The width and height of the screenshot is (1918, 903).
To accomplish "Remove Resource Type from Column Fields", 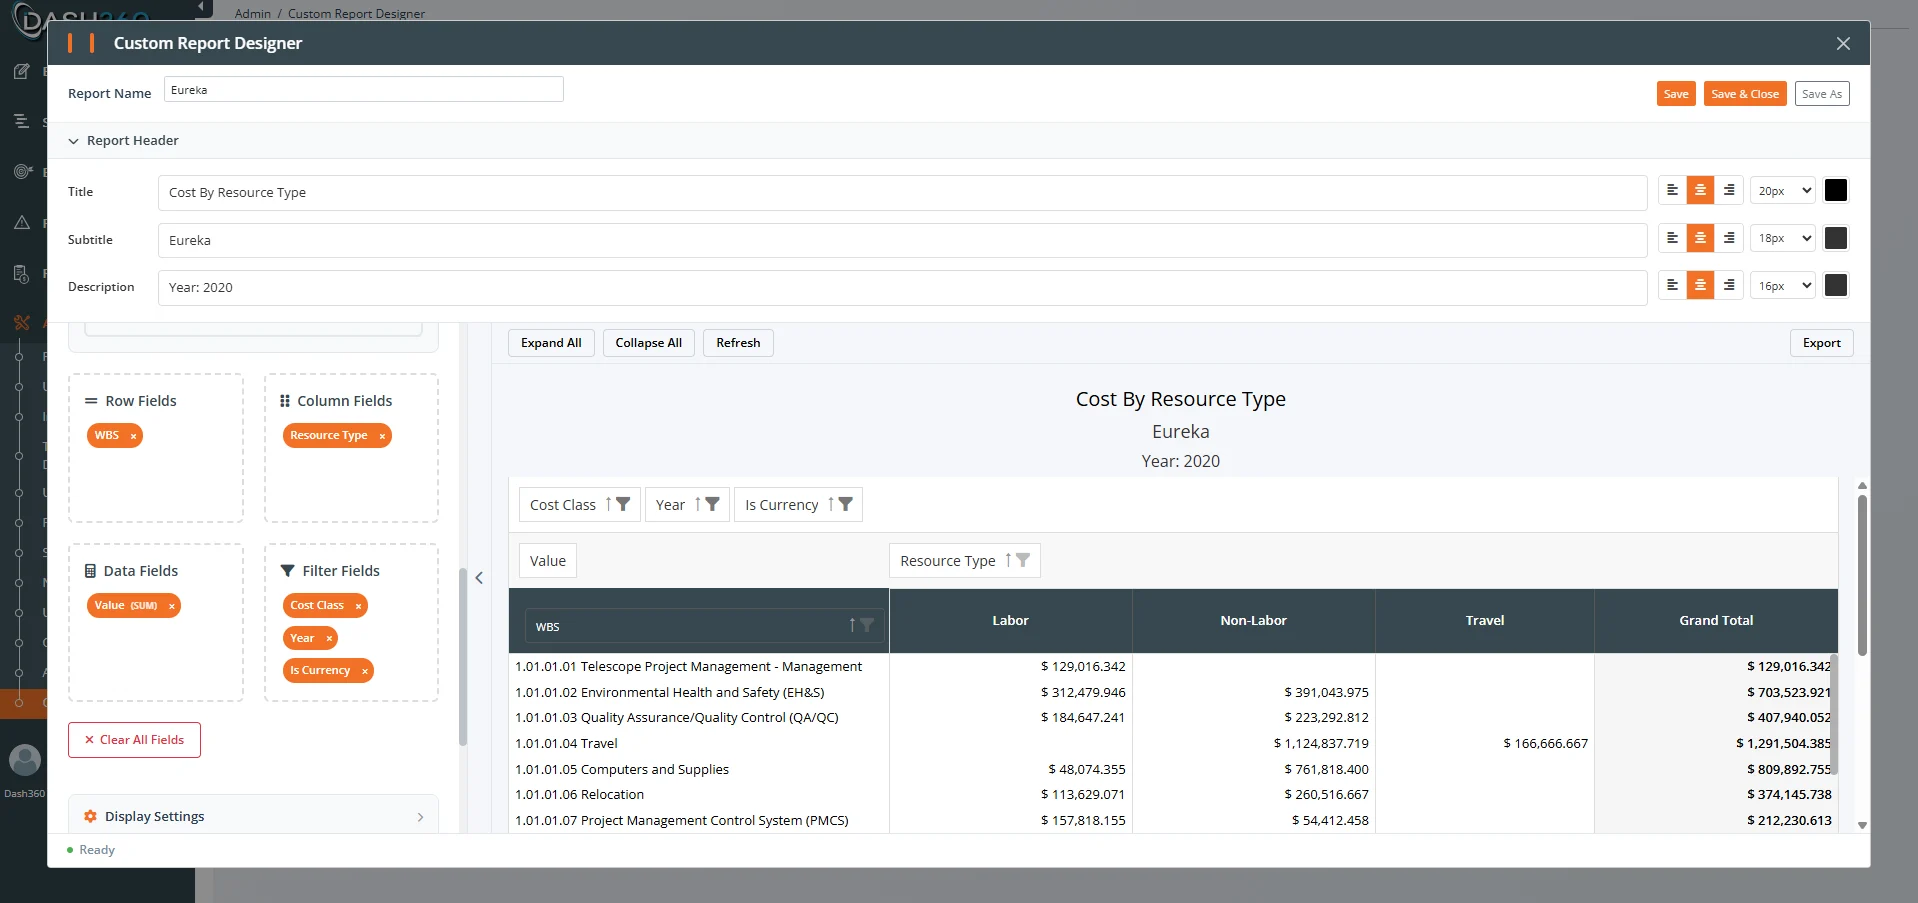I will tap(382, 436).
